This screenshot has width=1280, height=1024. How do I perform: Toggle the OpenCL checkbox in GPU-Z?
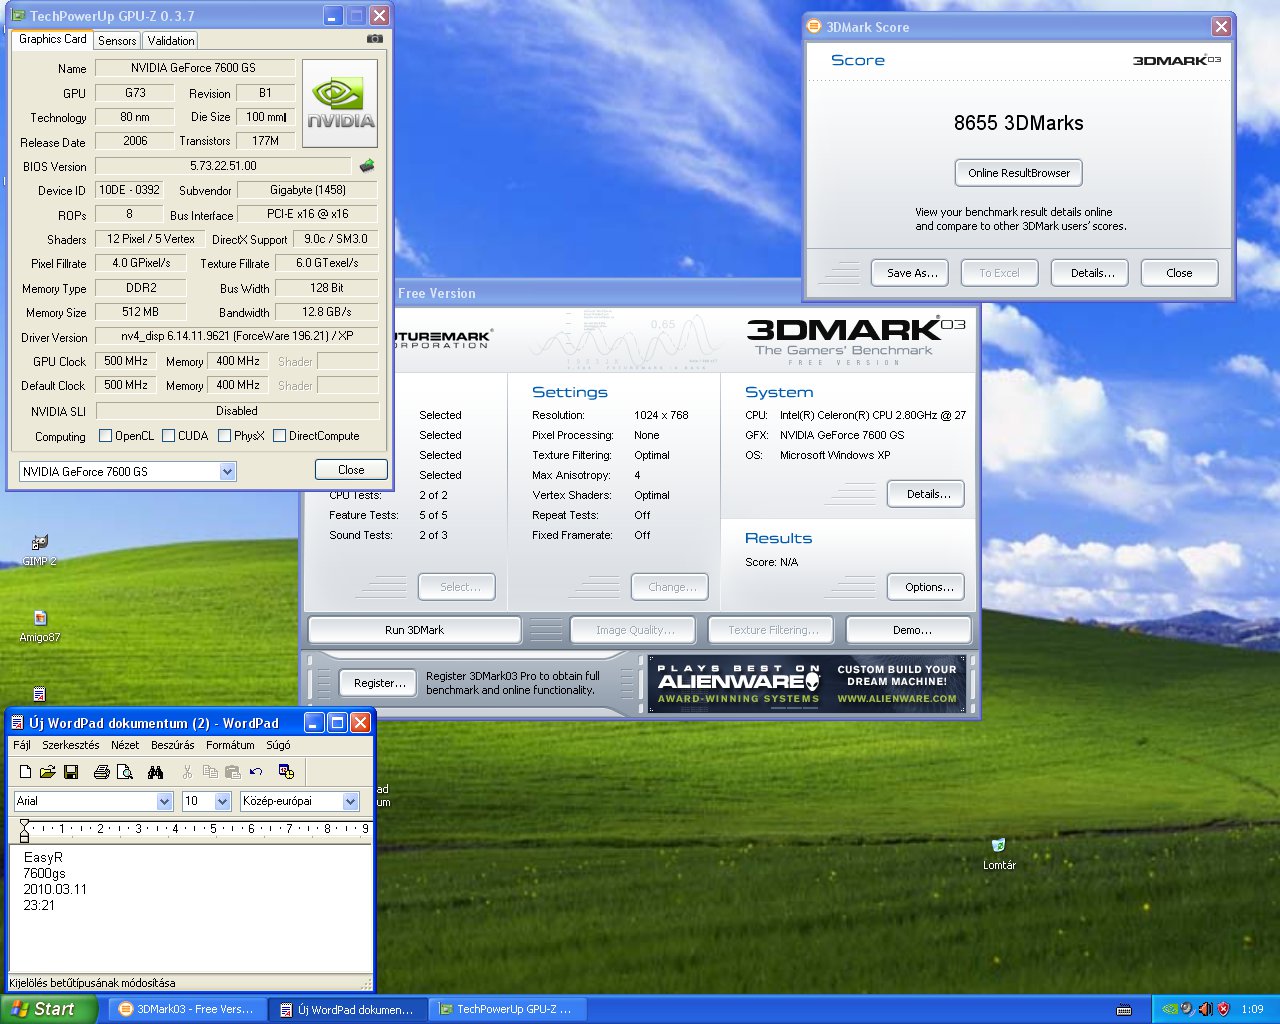[105, 436]
